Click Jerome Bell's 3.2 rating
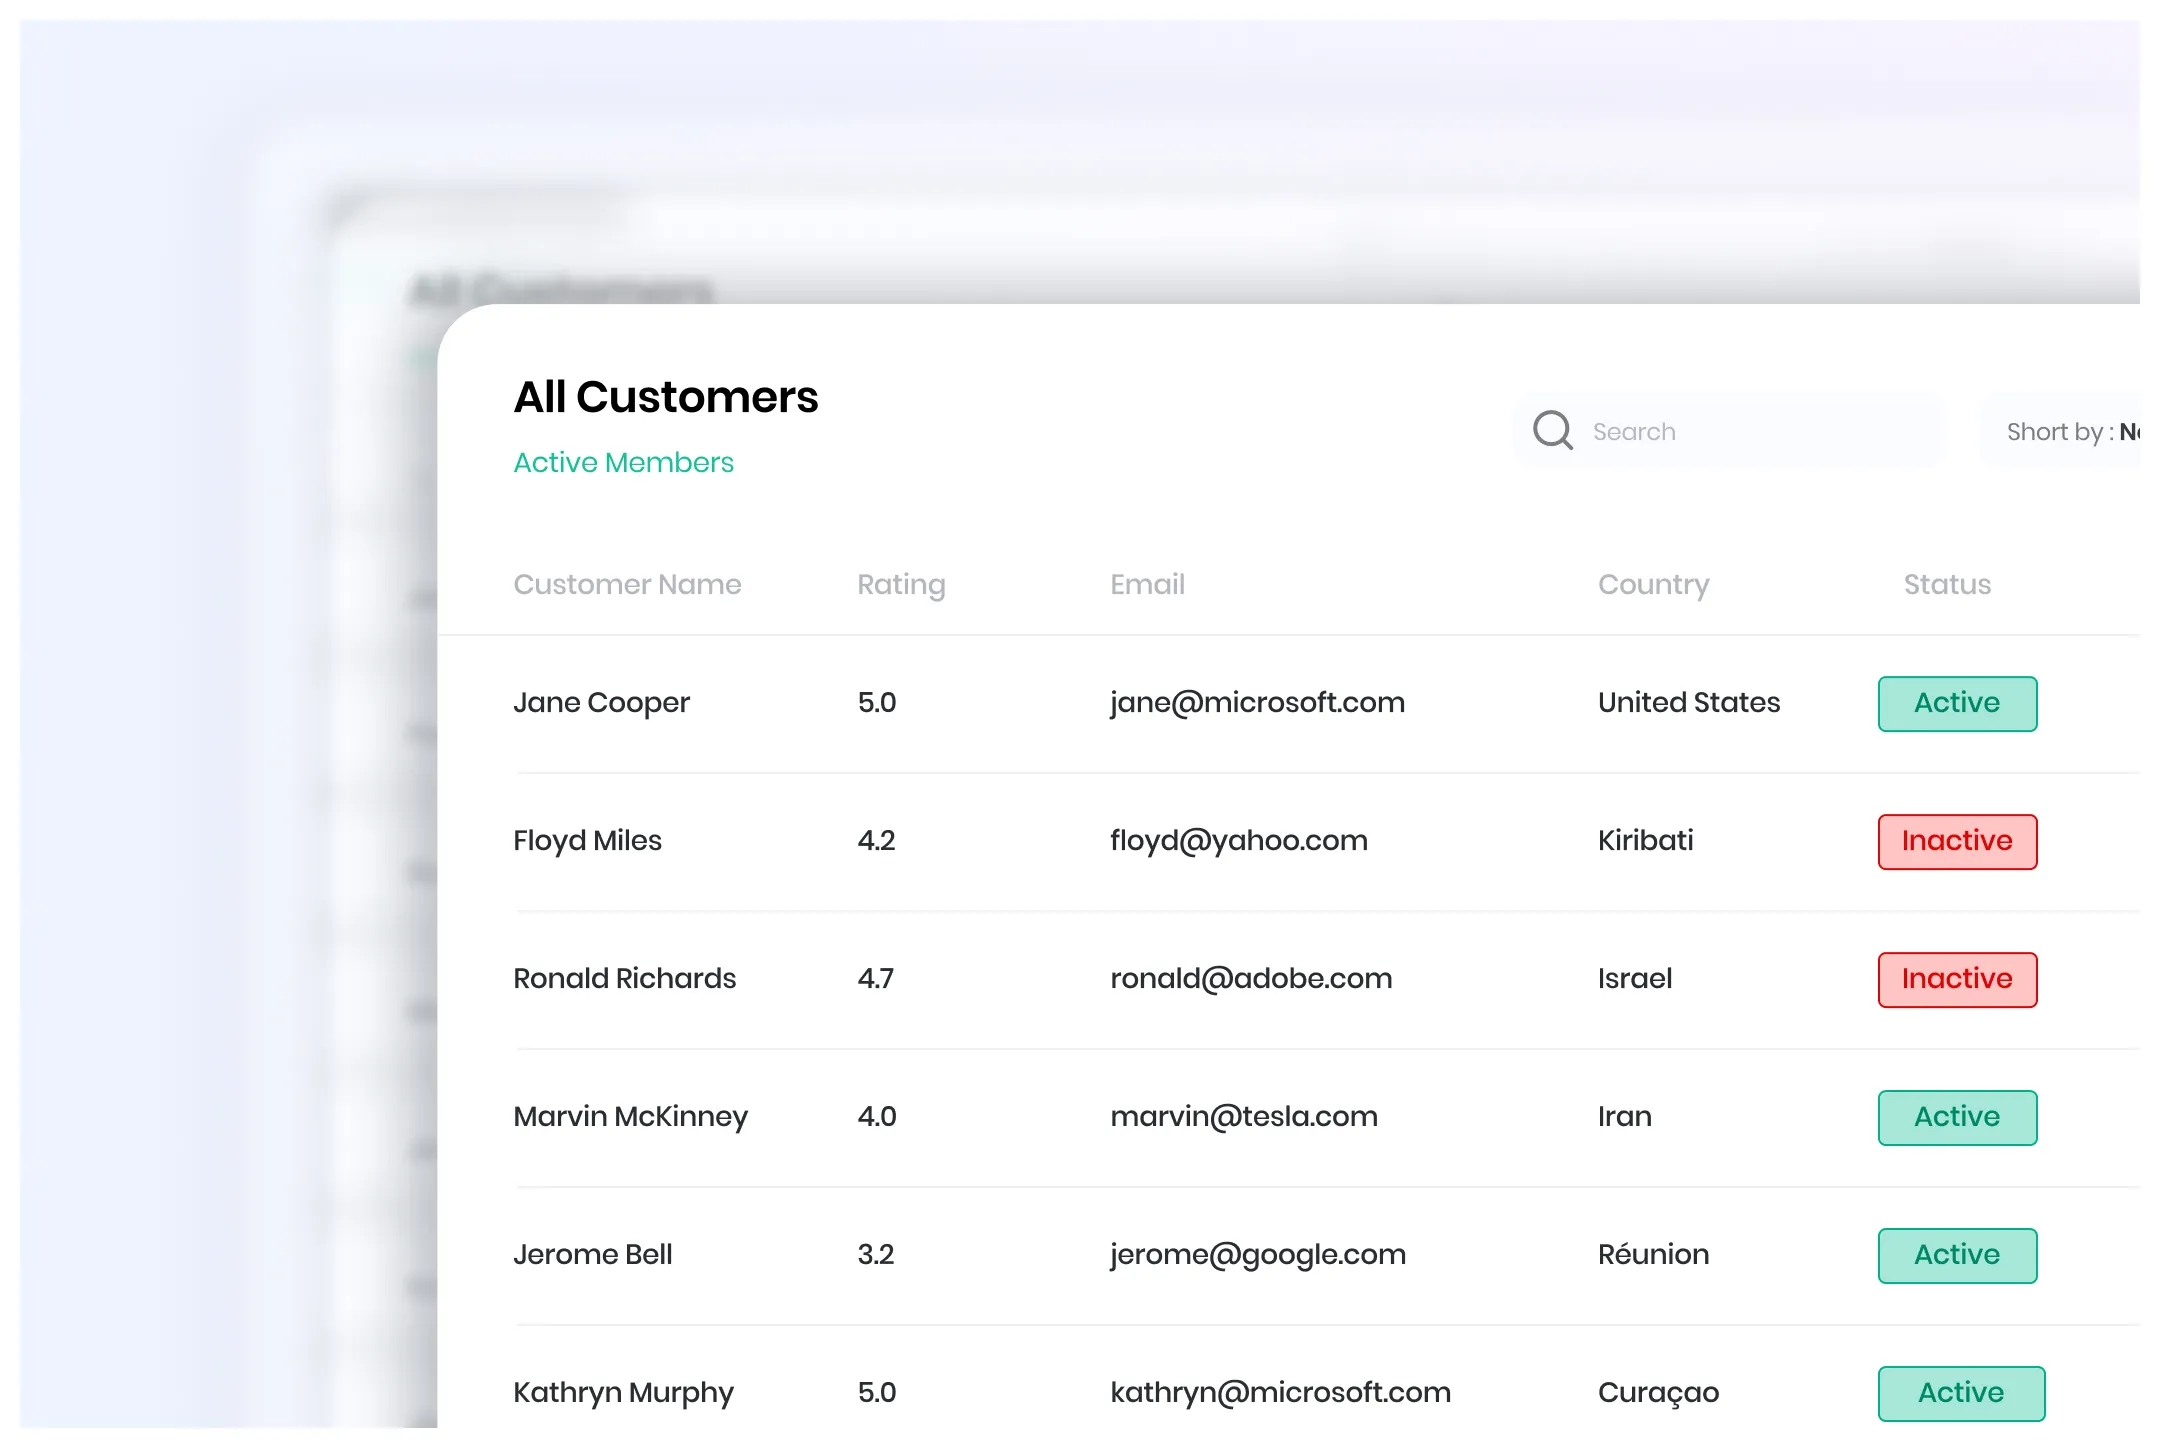 point(875,1254)
